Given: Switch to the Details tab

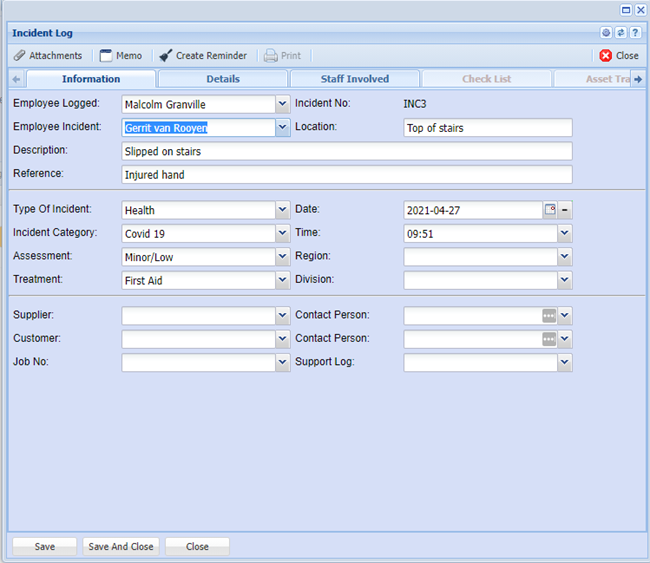Looking at the screenshot, I should (223, 79).
